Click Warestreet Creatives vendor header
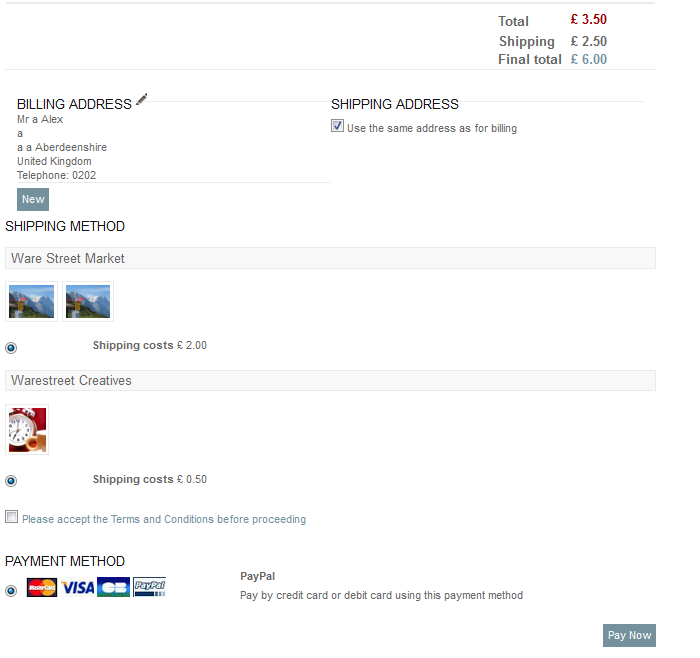Screen dimensions: 700x658 pos(330,380)
